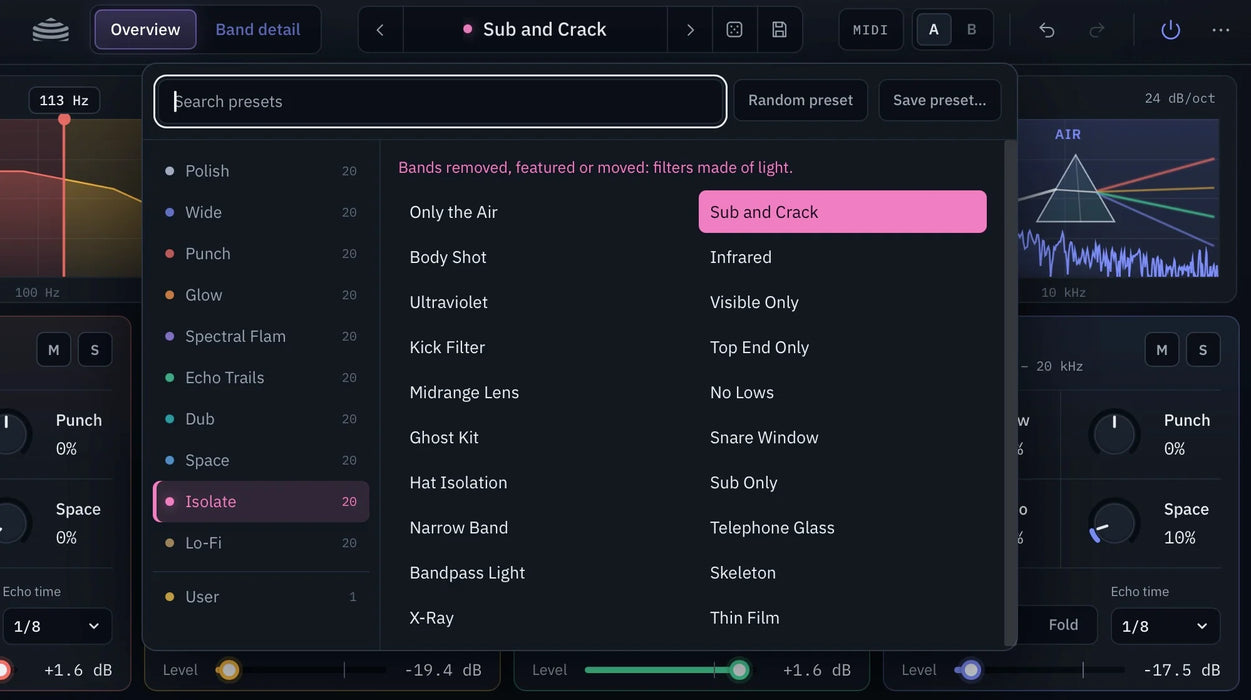Select highlighted Sub and Crack preset

coord(842,212)
